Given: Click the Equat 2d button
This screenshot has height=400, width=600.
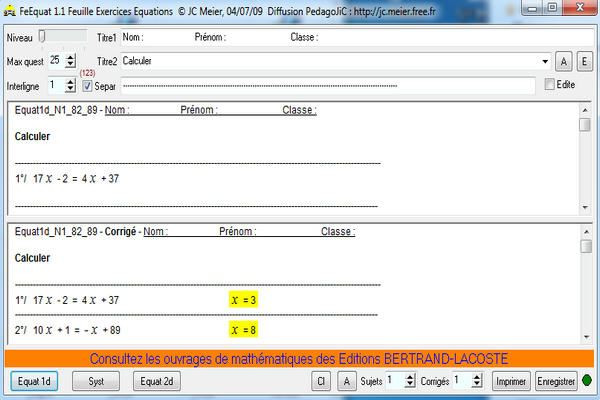Looking at the screenshot, I should 157,381.
